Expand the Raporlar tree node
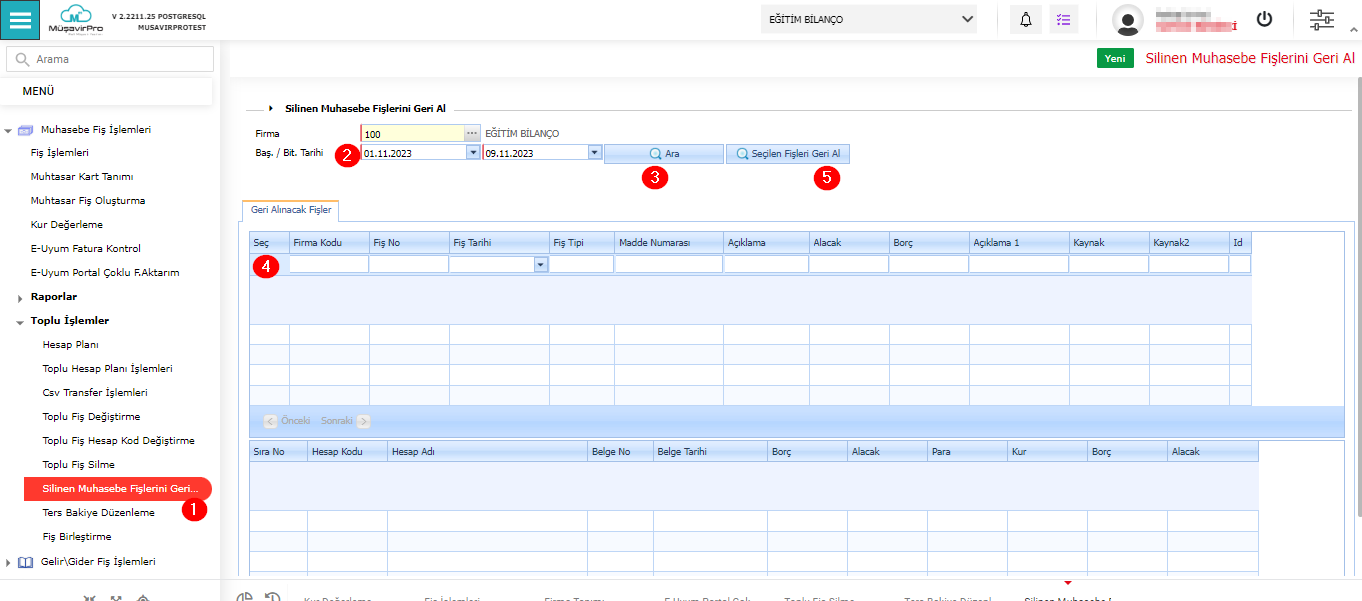1362x601 pixels. click(20, 298)
